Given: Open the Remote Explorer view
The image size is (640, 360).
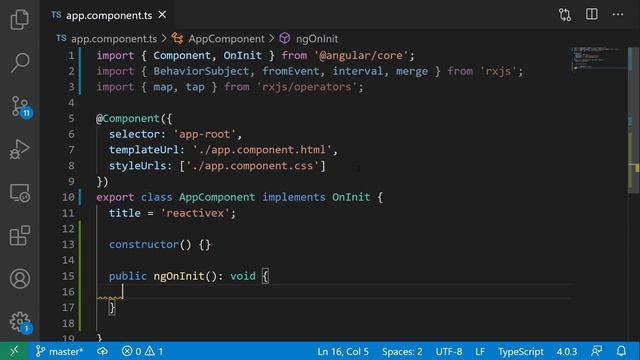Looking at the screenshot, I should tap(20, 193).
